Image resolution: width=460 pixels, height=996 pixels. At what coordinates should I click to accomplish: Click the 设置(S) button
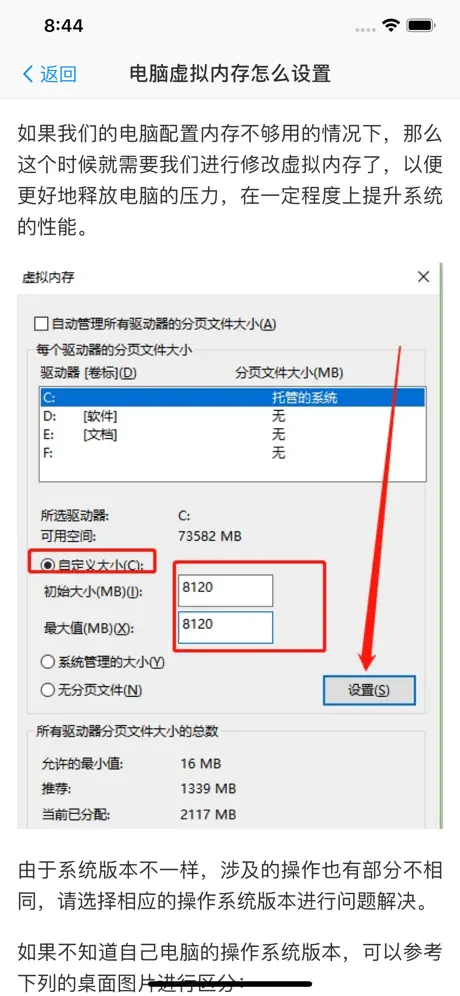369,690
